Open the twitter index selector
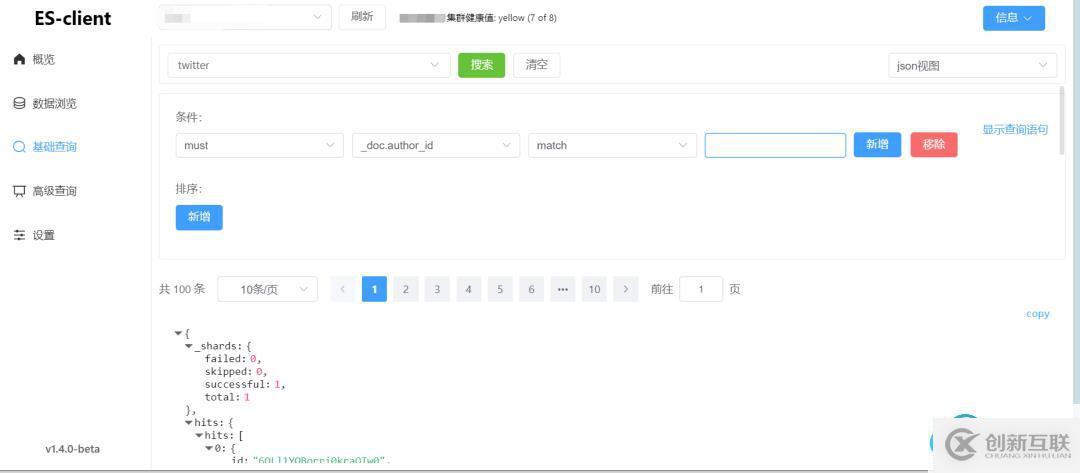Screen dimensions: 1080x473 (x=309, y=65)
